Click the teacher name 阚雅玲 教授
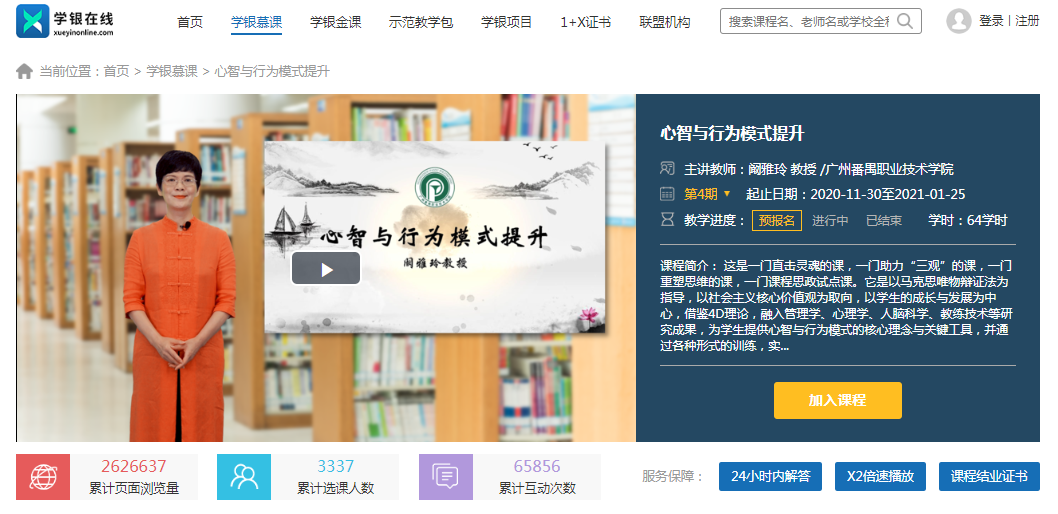 (x=783, y=169)
